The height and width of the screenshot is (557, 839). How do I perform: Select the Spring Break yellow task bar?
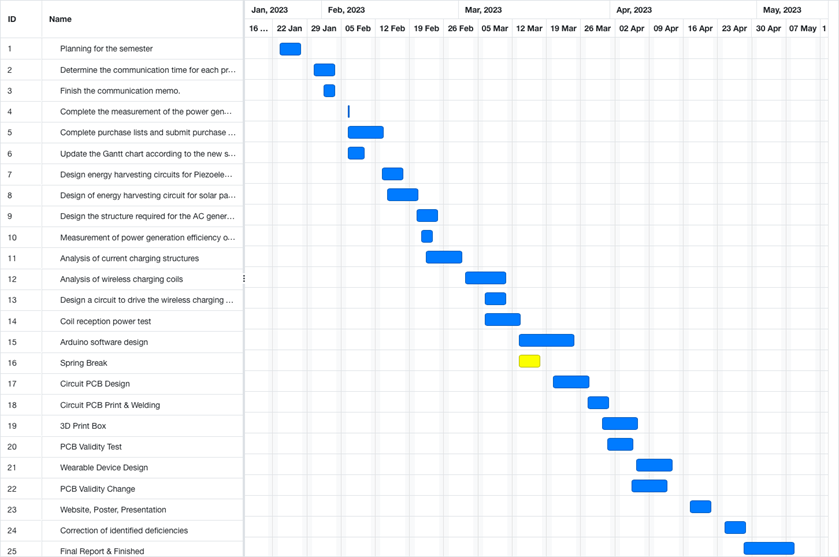click(529, 362)
